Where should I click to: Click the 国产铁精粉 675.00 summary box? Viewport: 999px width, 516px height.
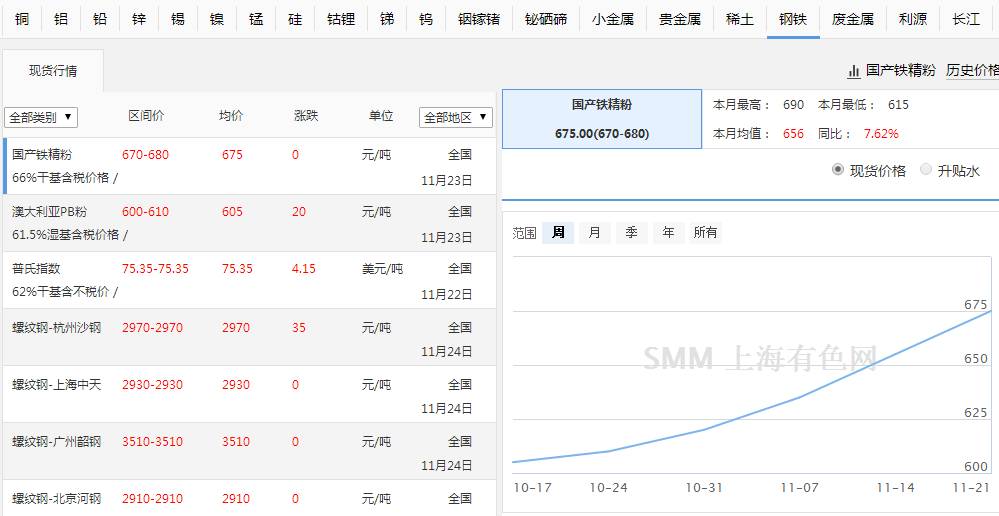(602, 120)
